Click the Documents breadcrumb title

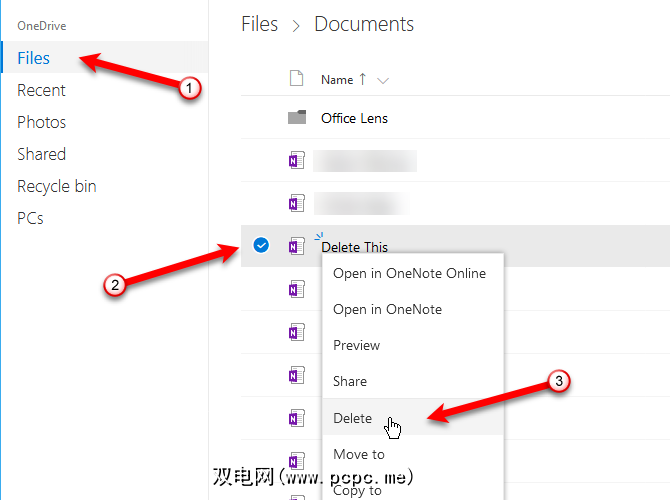pos(364,24)
